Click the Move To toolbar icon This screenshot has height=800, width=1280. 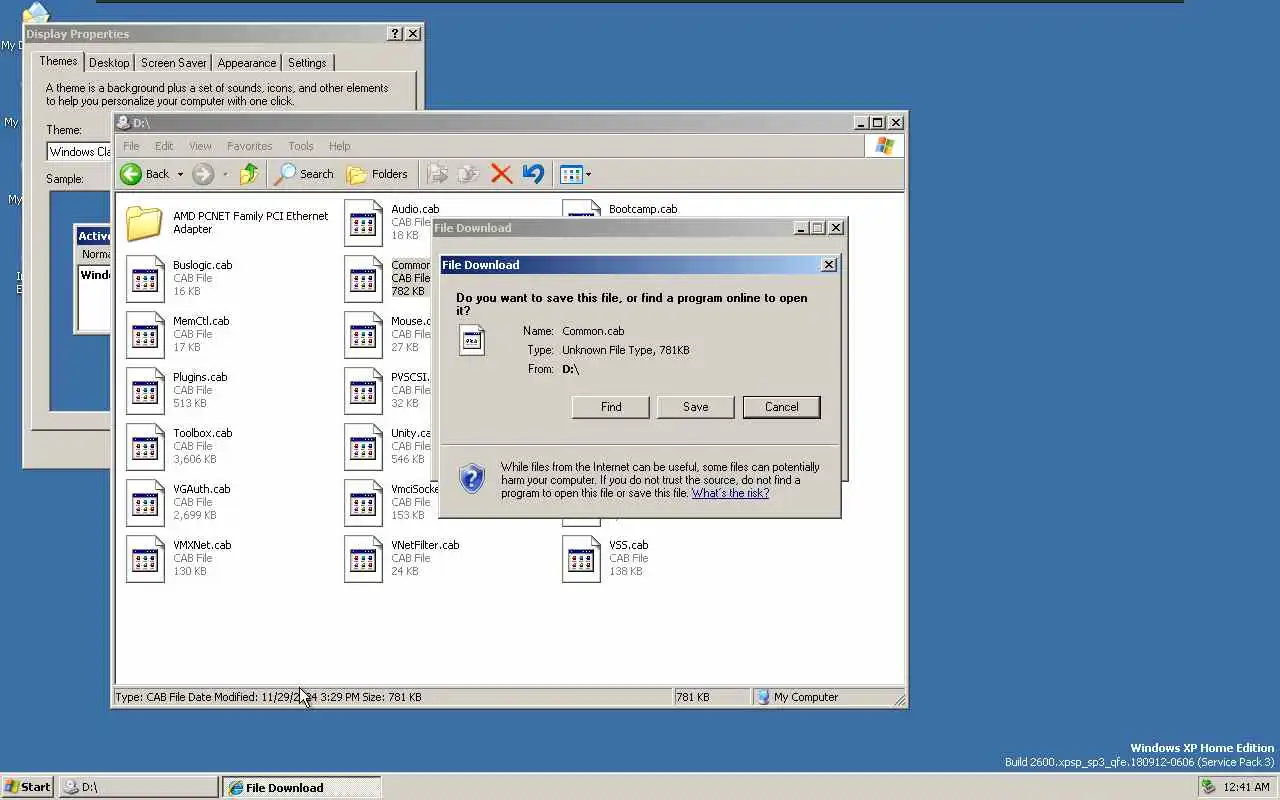tap(437, 174)
